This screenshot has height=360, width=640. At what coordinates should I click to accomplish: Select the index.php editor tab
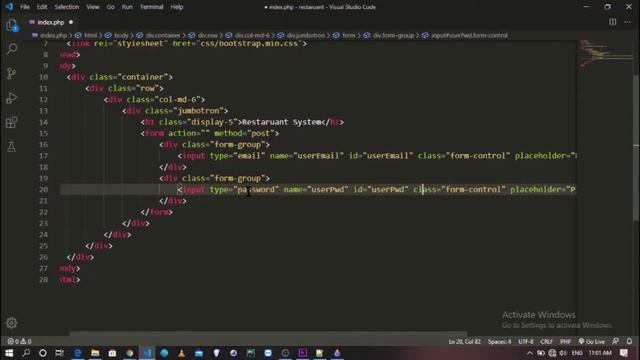[51, 22]
